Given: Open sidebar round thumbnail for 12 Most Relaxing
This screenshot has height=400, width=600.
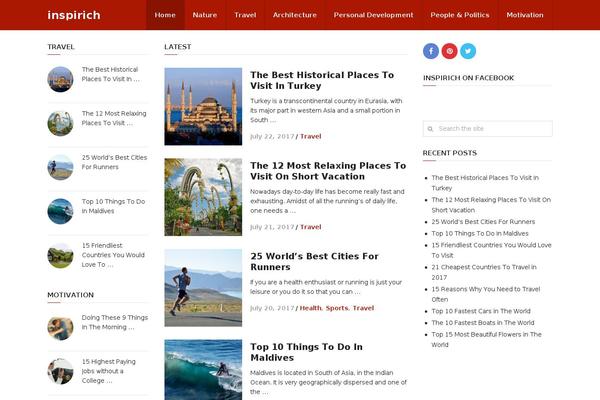Looking at the screenshot, I should [x=60, y=123].
